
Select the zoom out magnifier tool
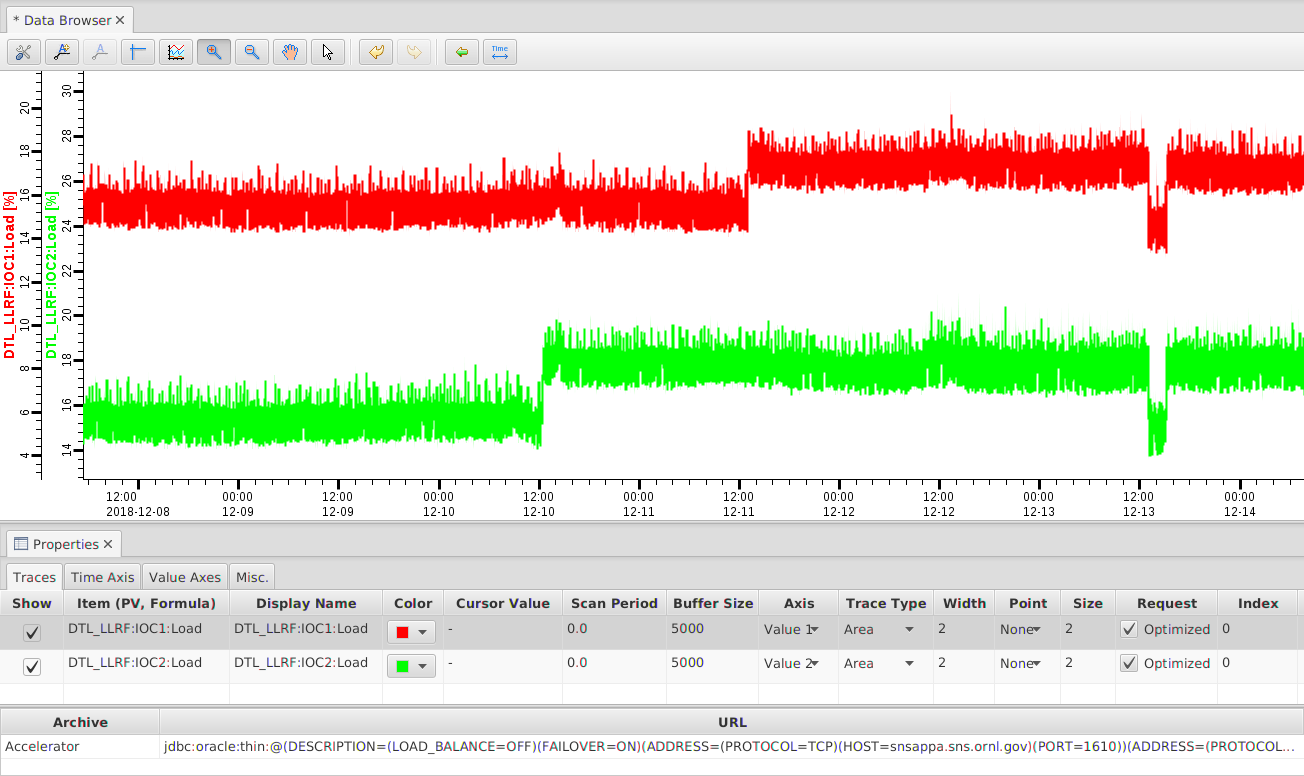[252, 52]
